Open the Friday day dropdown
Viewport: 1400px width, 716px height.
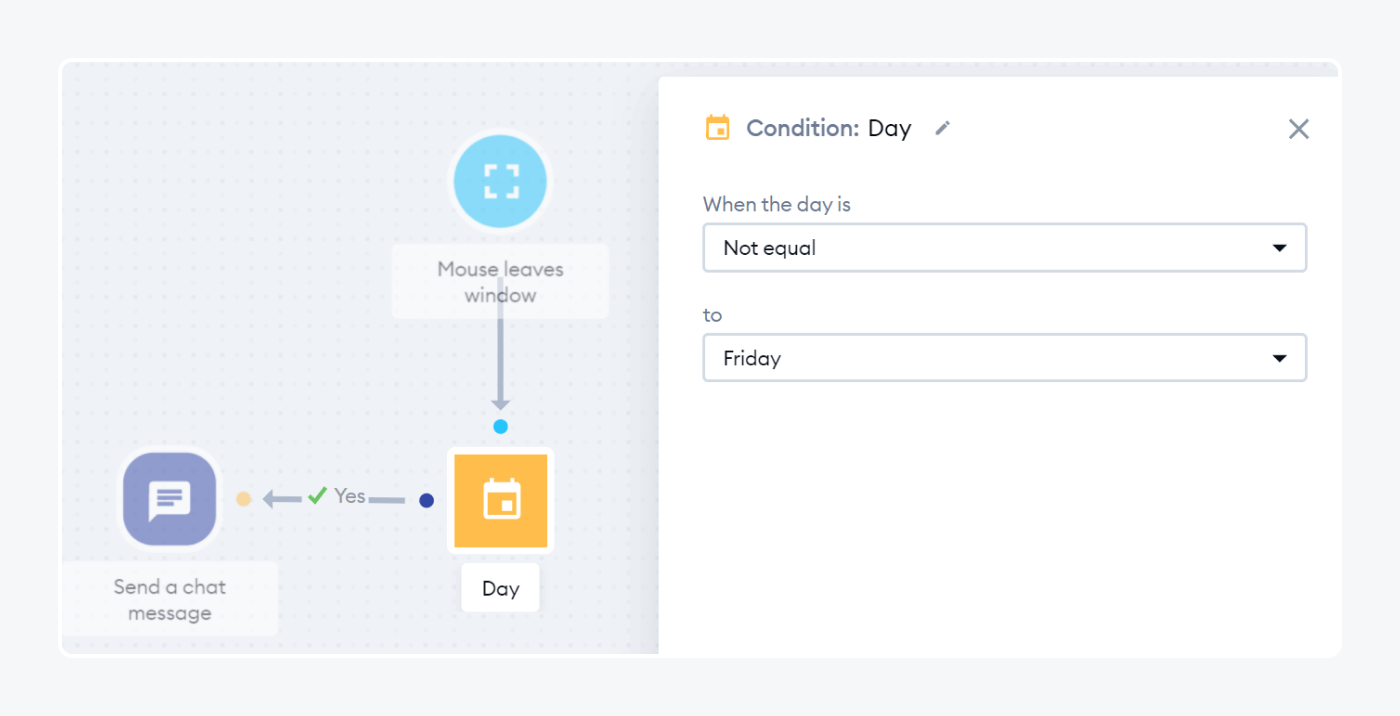click(x=1004, y=358)
